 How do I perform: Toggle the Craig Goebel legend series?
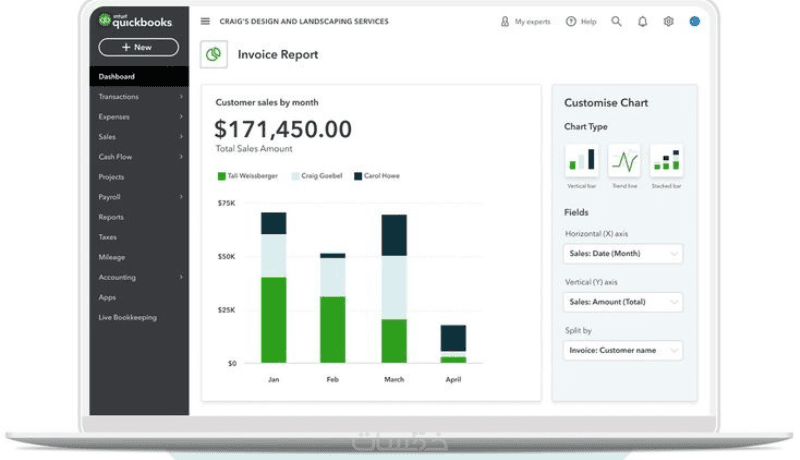click(x=317, y=176)
